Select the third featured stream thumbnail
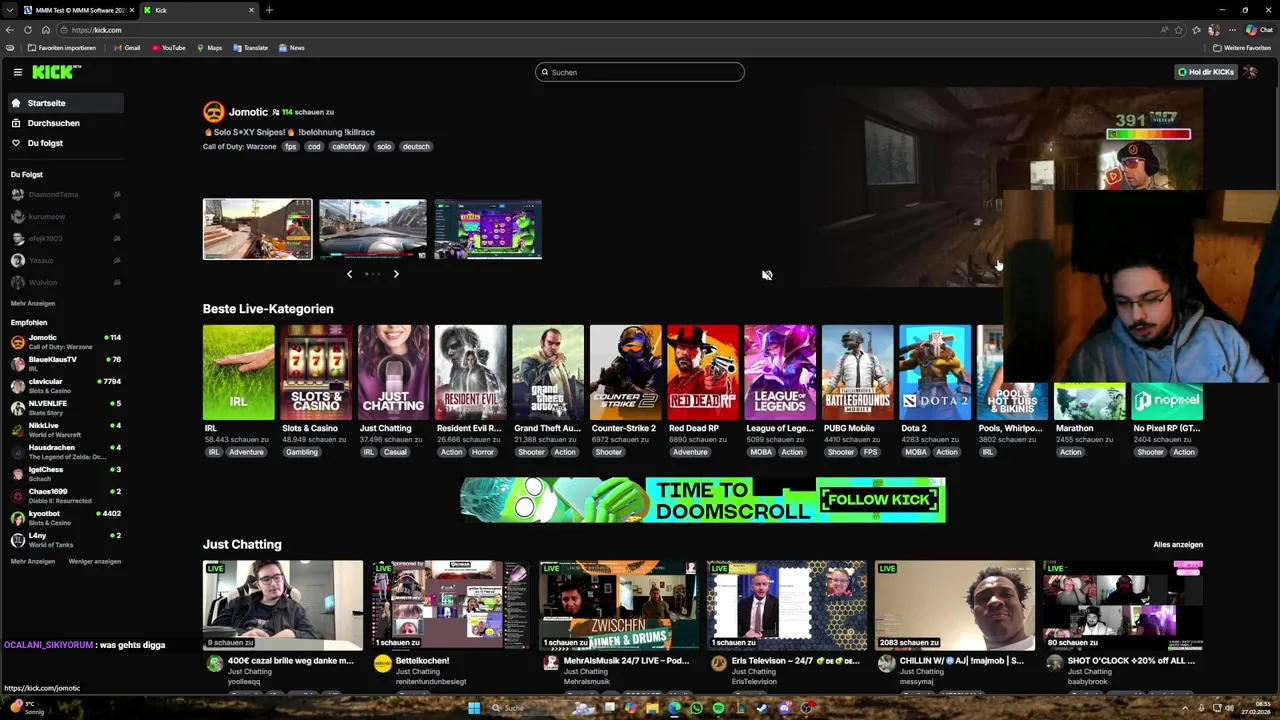1280x720 pixels. 488,229
